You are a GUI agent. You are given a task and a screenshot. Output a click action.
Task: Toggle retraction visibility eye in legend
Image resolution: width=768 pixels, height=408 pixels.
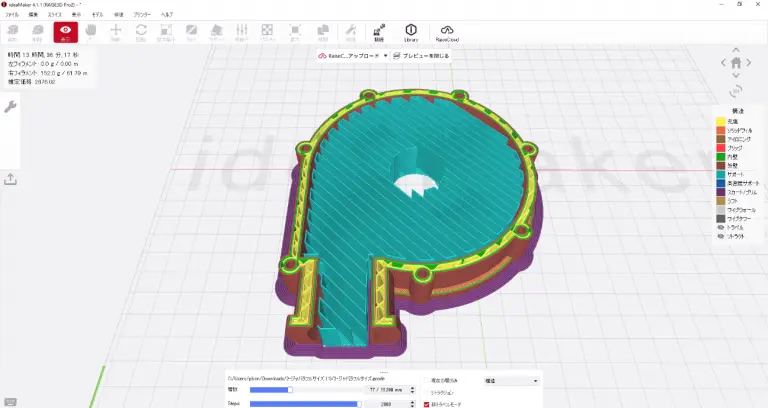click(x=720, y=237)
